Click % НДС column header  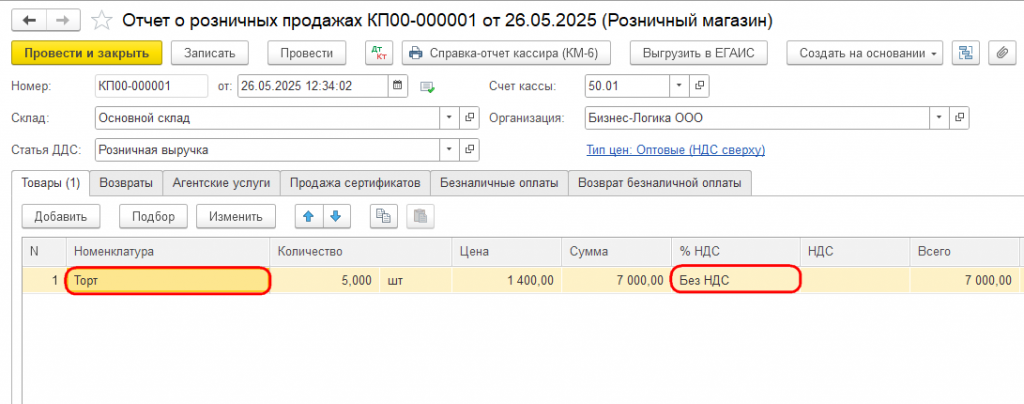click(x=735, y=251)
